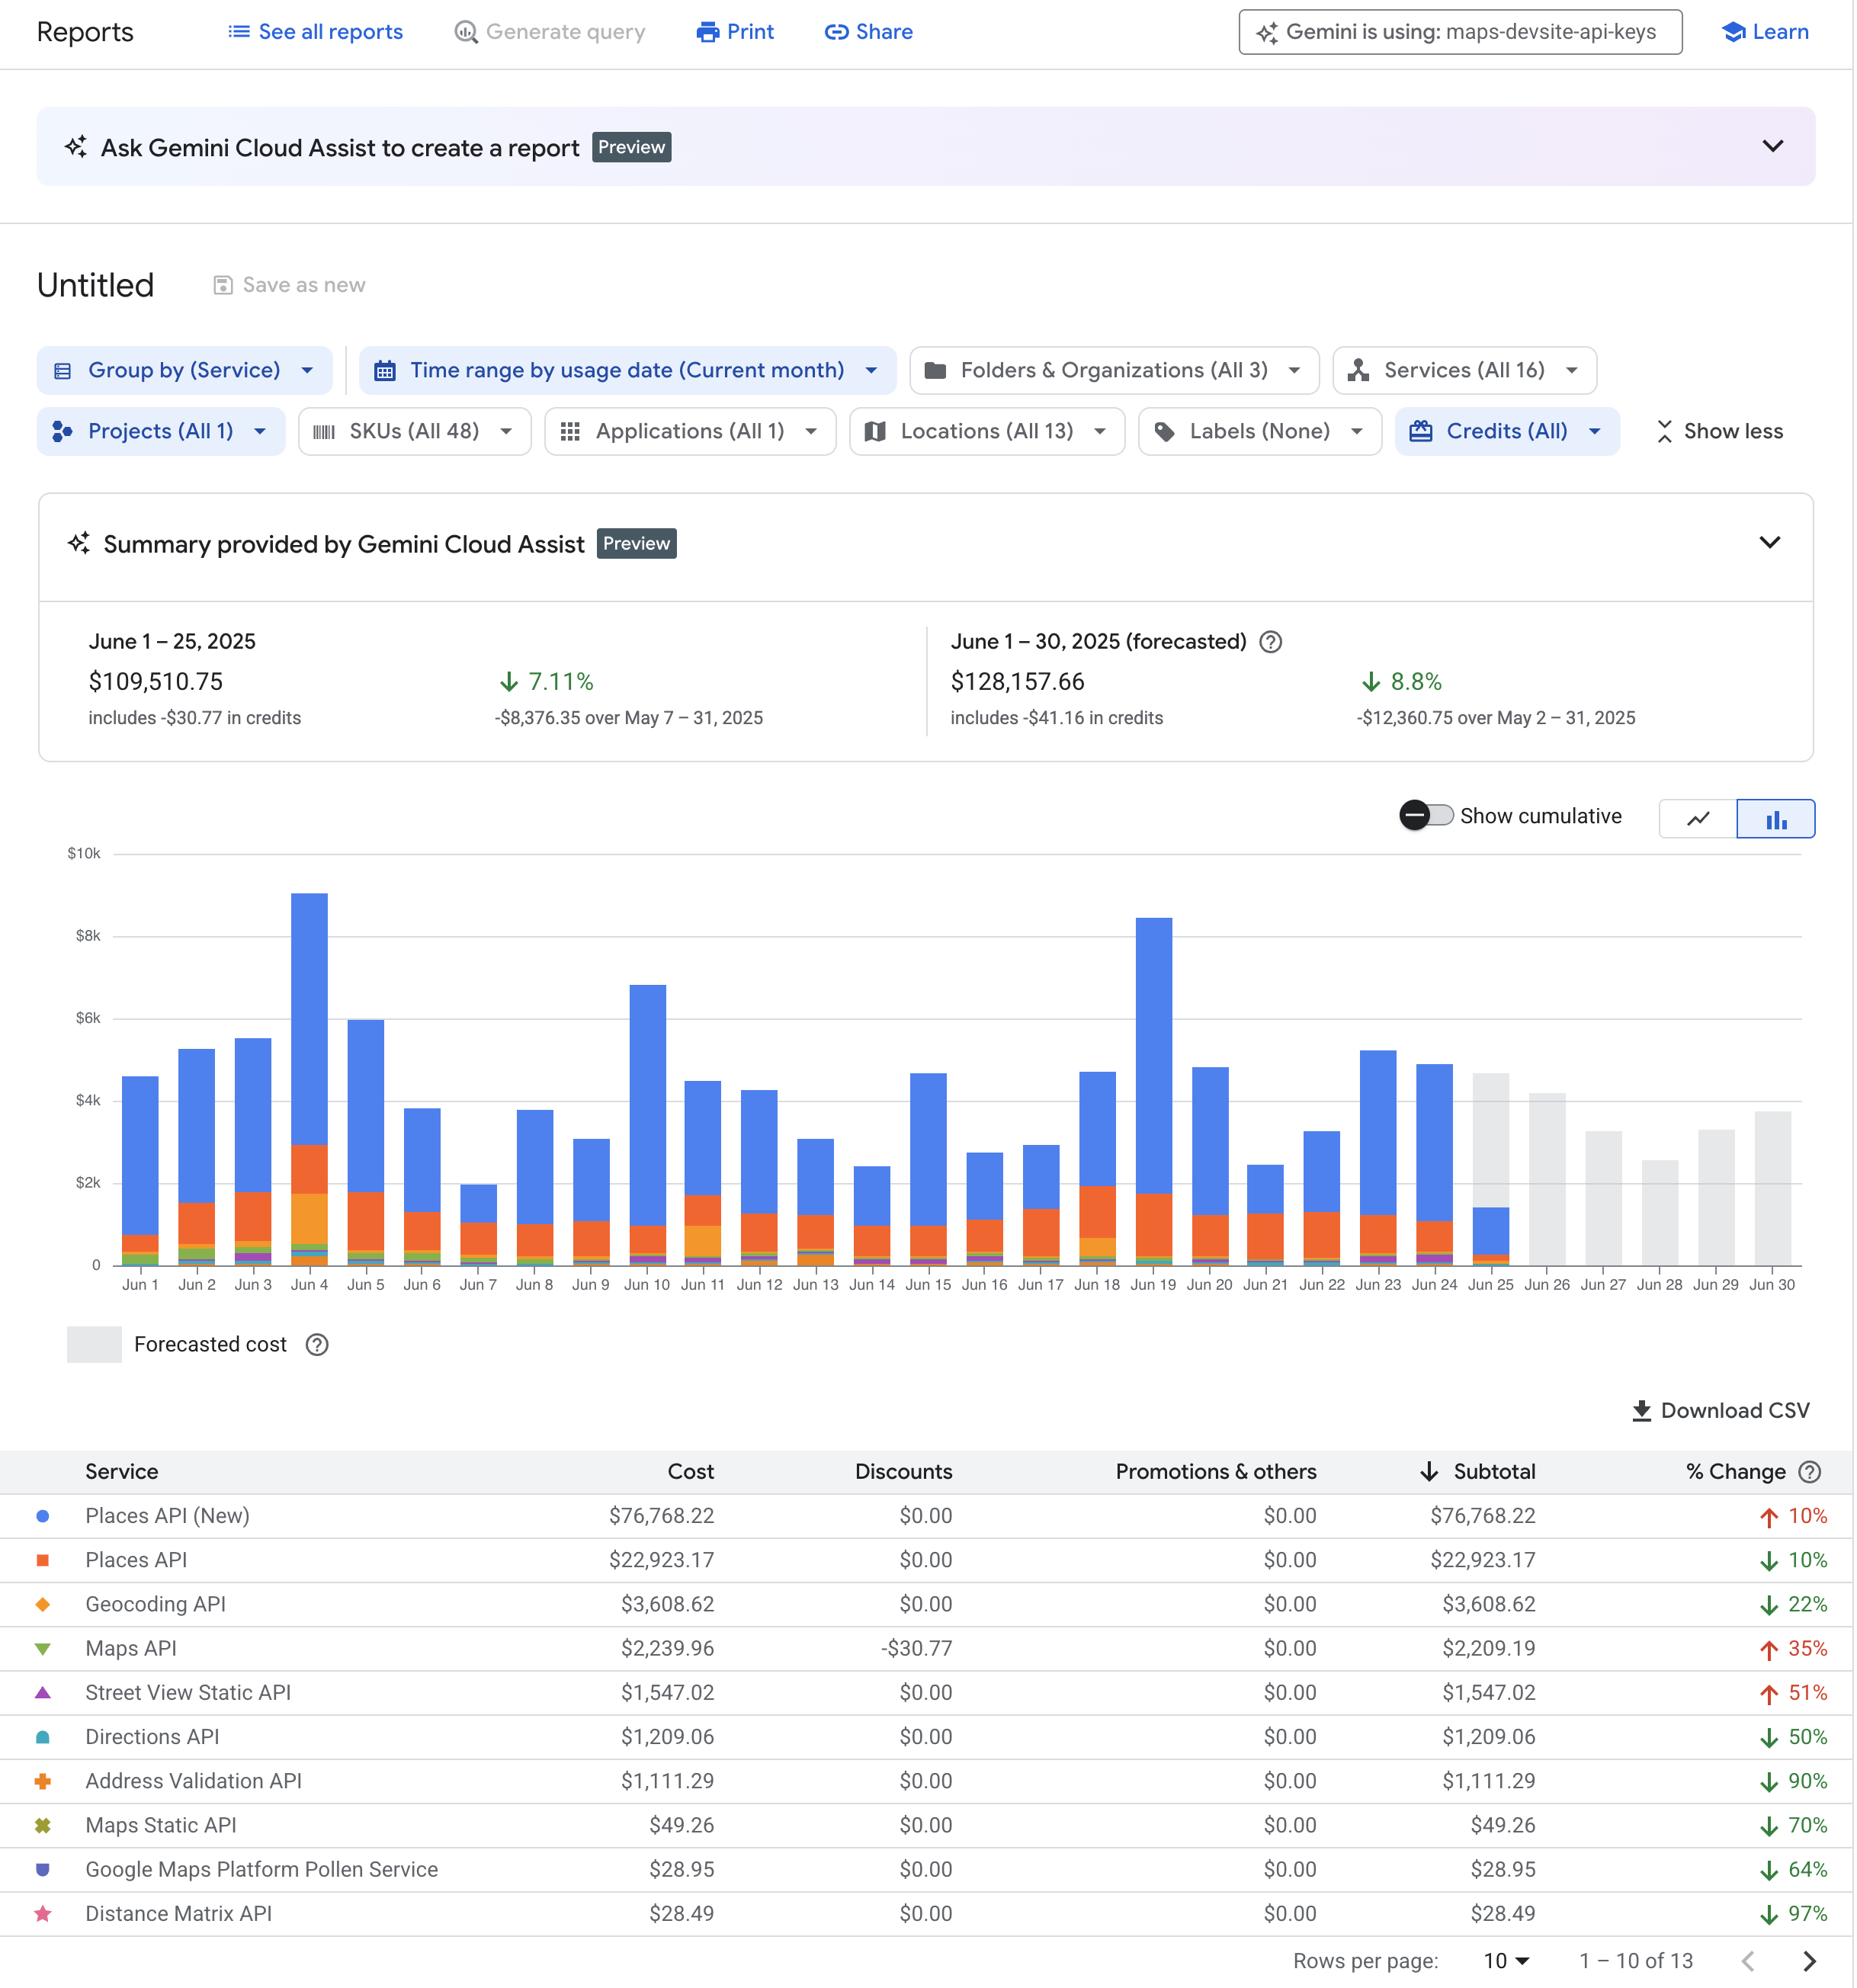This screenshot has height=1988, width=1857.
Task: Switch the chart to bar view
Action: coord(1776,818)
